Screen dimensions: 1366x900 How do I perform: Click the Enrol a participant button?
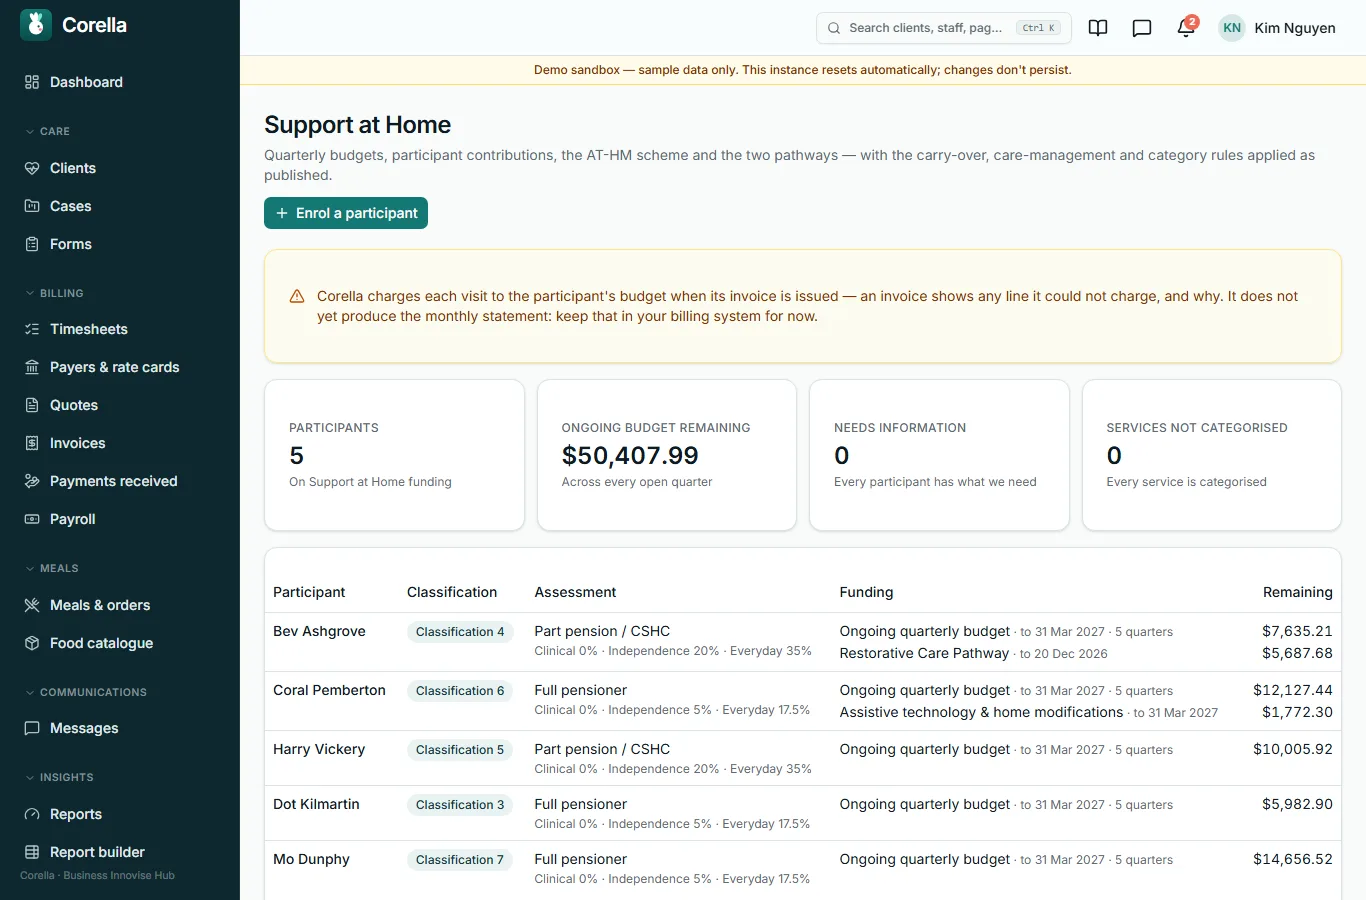click(346, 213)
